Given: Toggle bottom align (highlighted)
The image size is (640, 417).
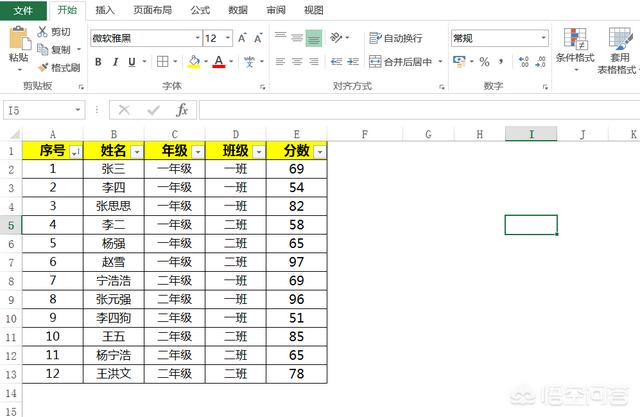Looking at the screenshot, I should point(314,38).
